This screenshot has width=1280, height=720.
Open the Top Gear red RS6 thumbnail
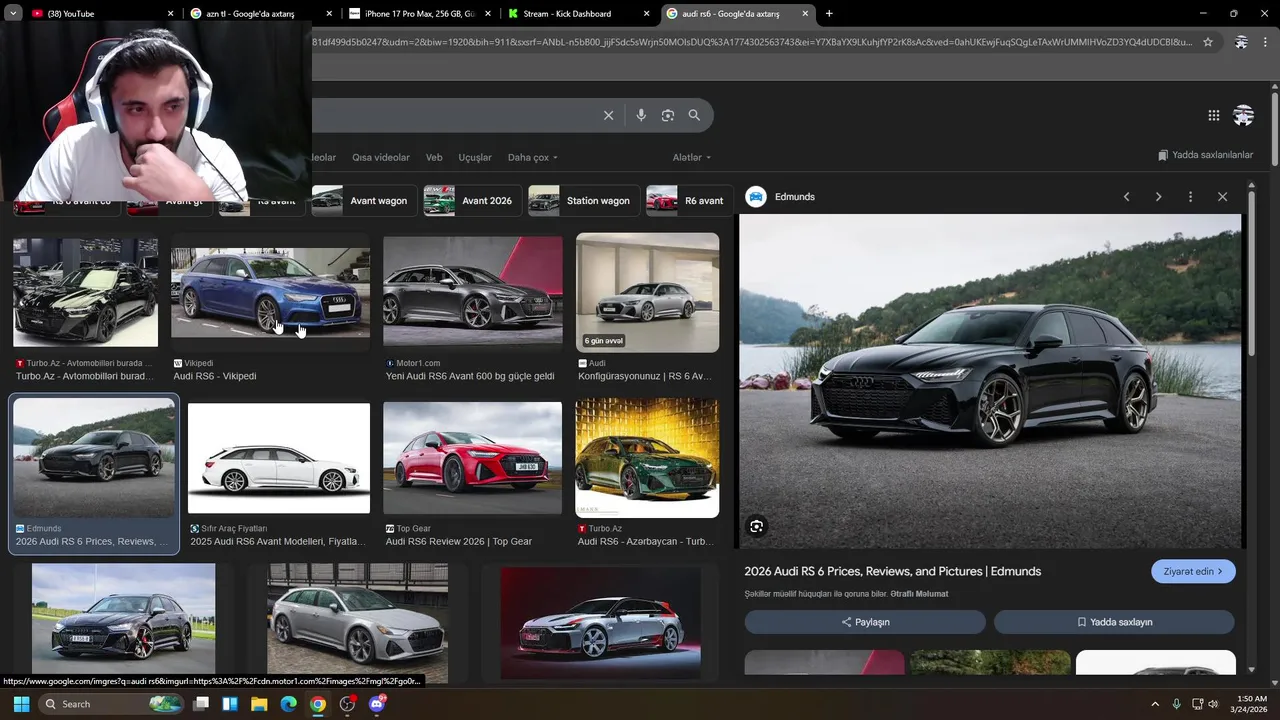473,458
